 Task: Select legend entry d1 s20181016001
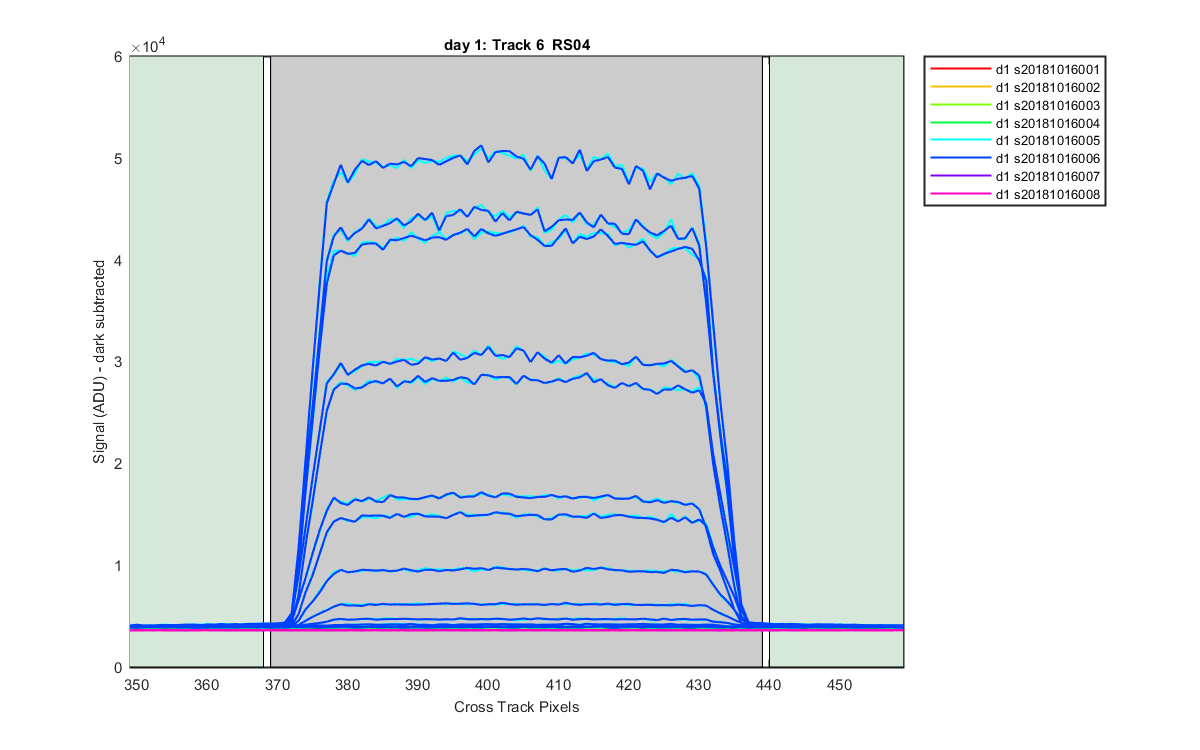pos(1016,69)
